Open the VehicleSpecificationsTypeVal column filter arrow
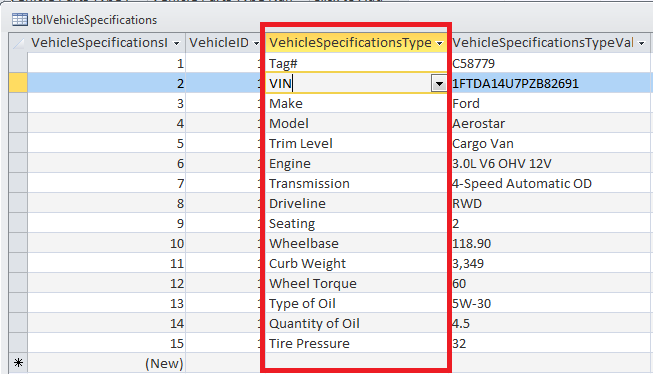The width and height of the screenshot is (653, 374). click(641, 43)
